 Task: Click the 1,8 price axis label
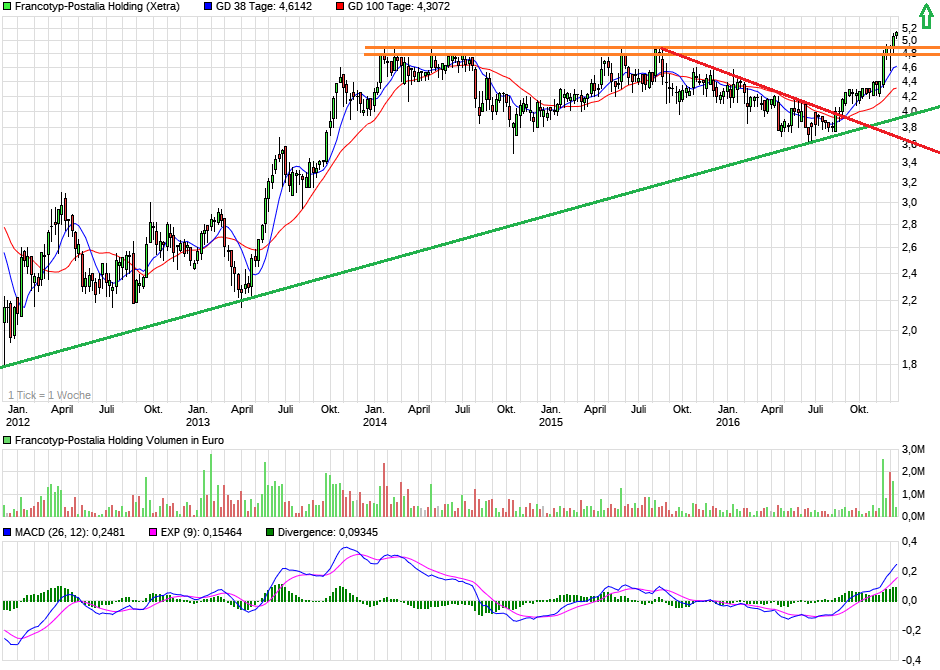click(909, 364)
